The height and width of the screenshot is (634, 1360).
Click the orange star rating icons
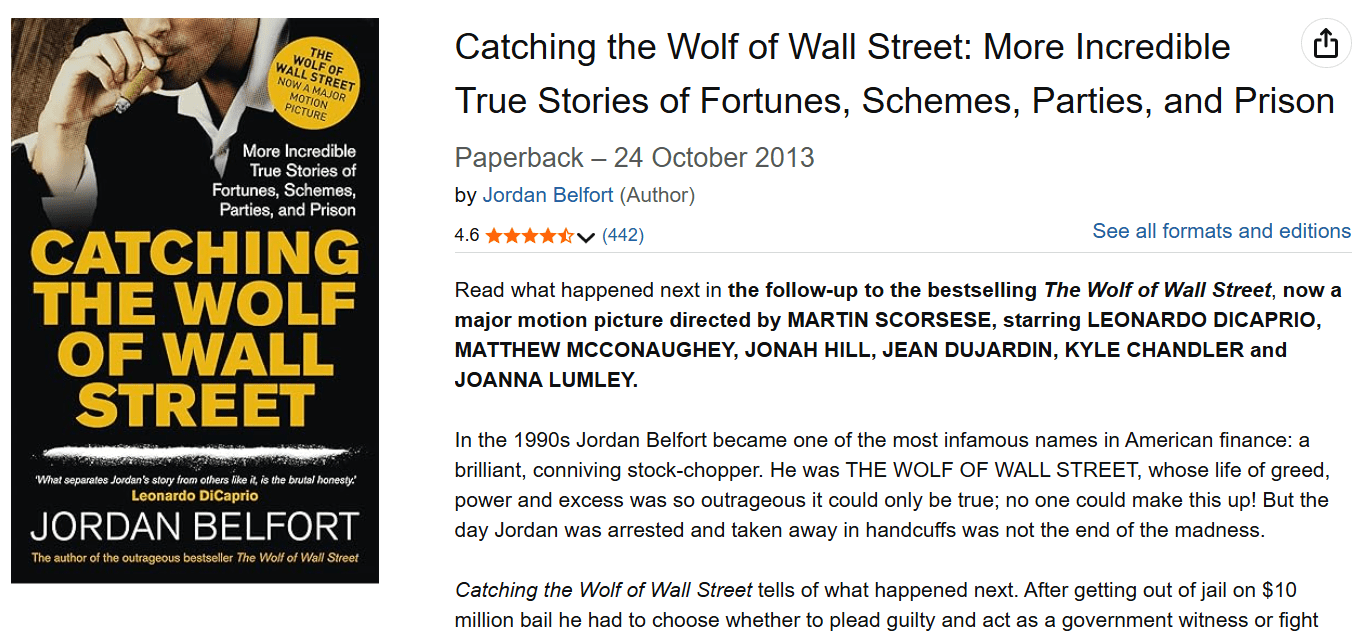tap(529, 236)
